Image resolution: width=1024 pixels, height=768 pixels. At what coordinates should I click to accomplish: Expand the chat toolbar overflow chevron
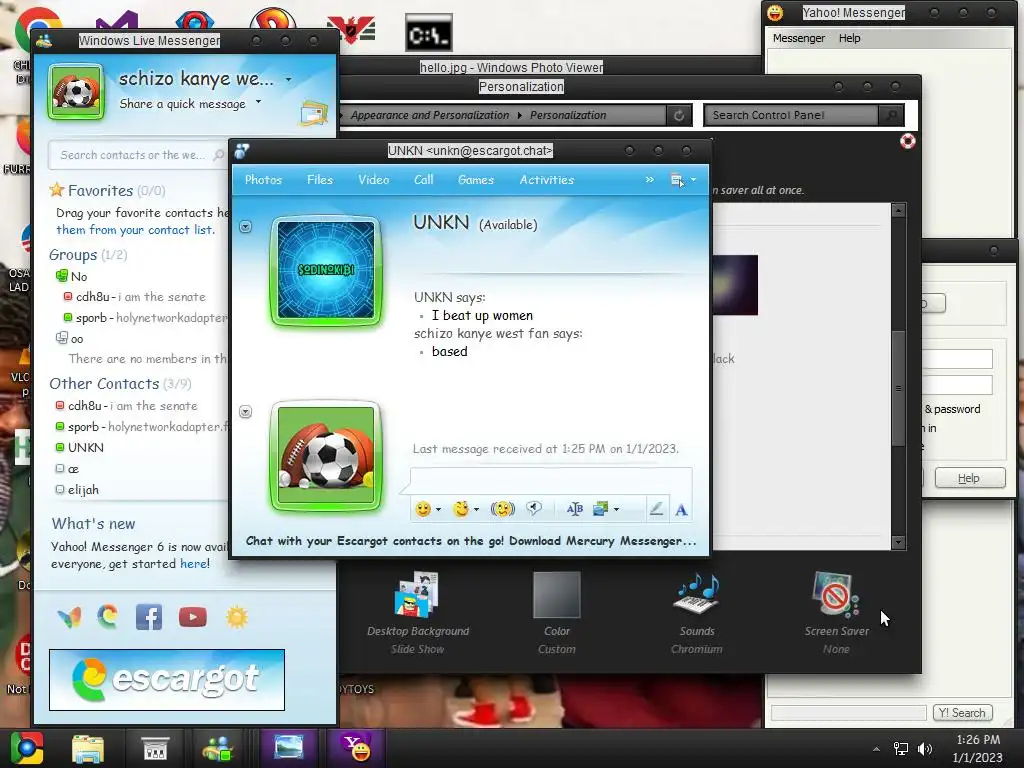point(650,180)
